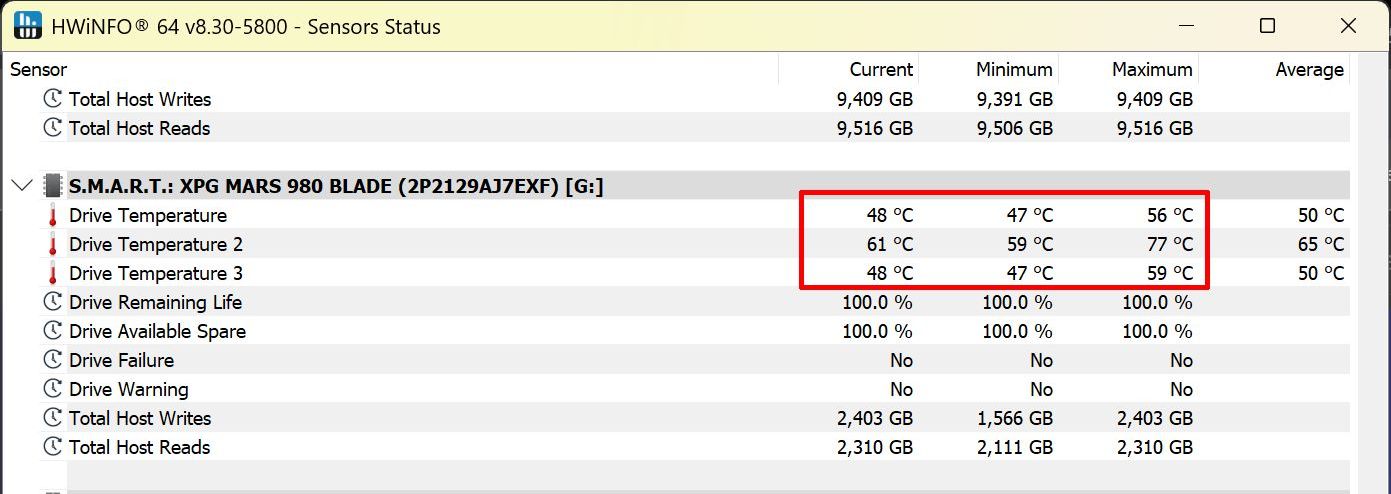Select the S.M.A.R.T.: XPG MARS 980 BLADE header text
Screen dimensions: 1391x494
[336, 186]
